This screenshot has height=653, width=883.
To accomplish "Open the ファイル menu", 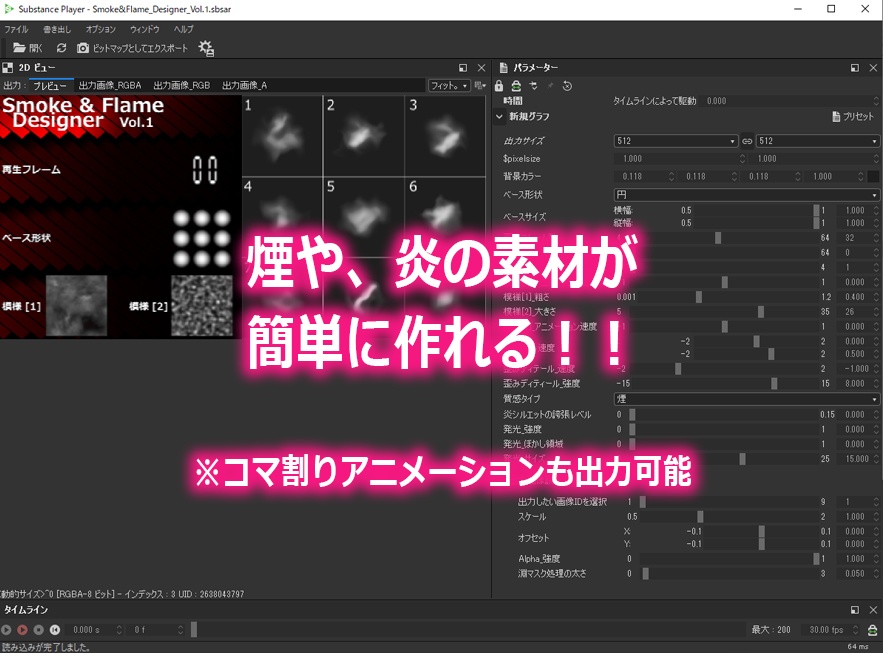I will [16, 29].
